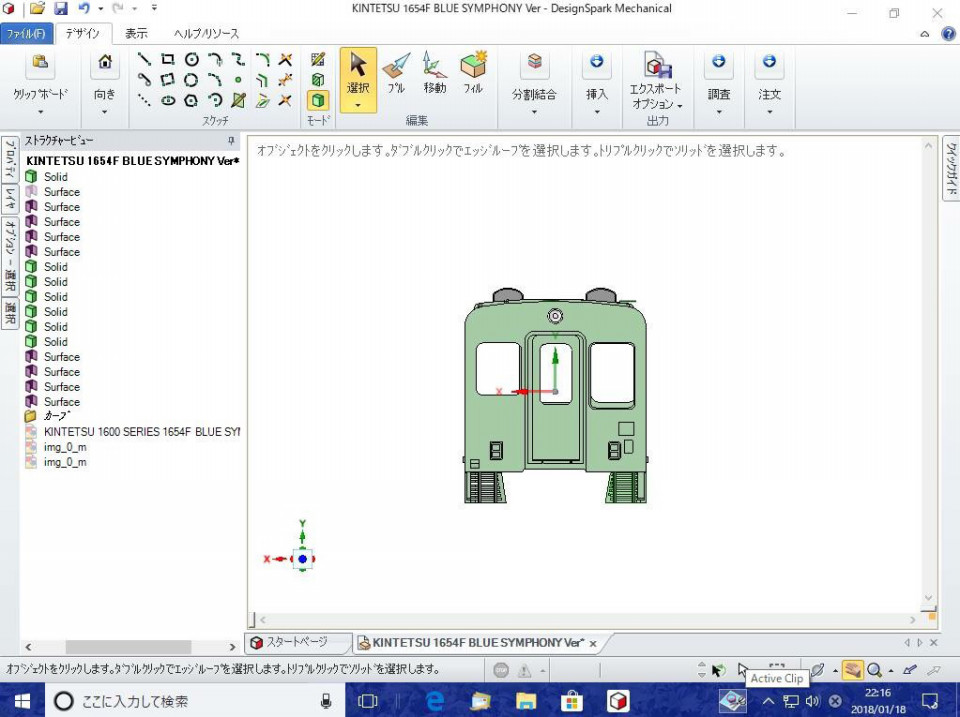
Task: Select the Create Rounded Corner tool
Action: [x=263, y=59]
